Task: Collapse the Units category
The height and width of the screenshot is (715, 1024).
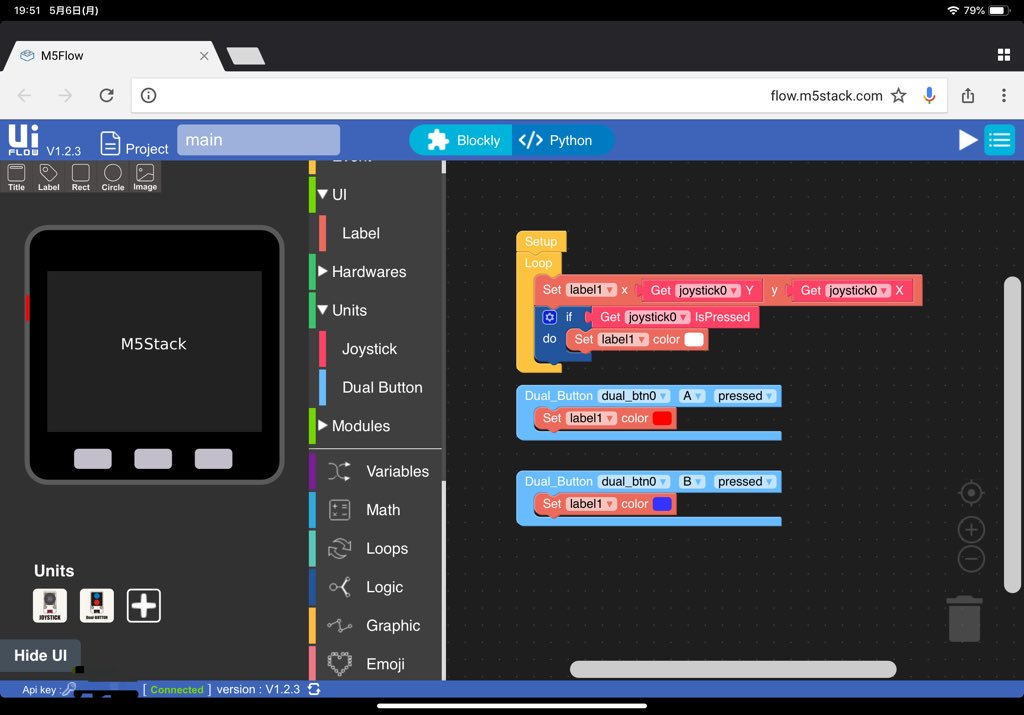Action: (x=323, y=310)
